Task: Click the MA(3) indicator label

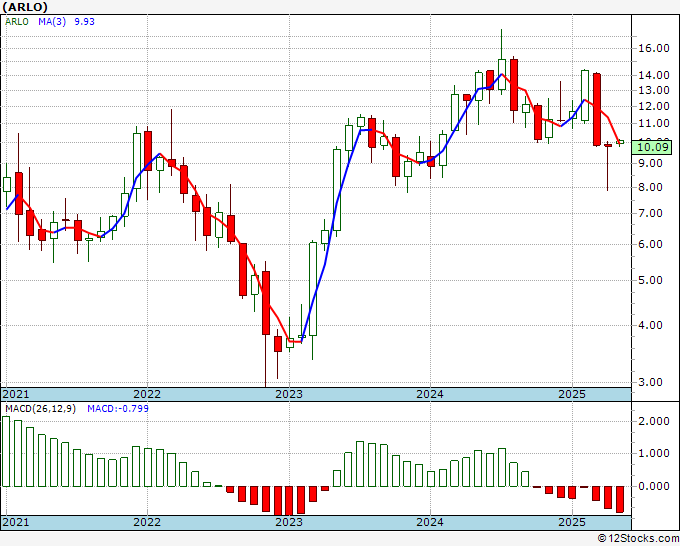Action: (52, 22)
